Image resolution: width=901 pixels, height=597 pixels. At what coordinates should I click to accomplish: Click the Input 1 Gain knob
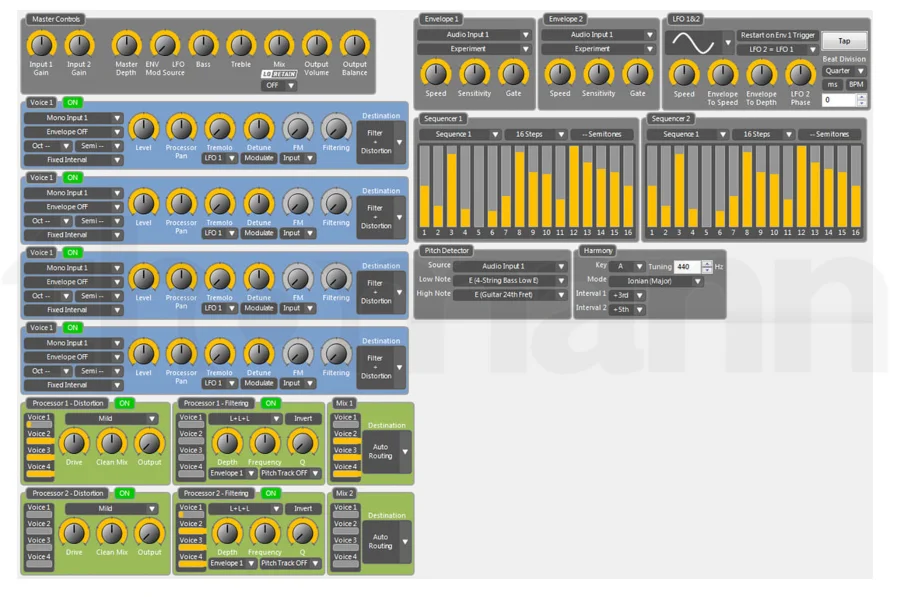(41, 44)
